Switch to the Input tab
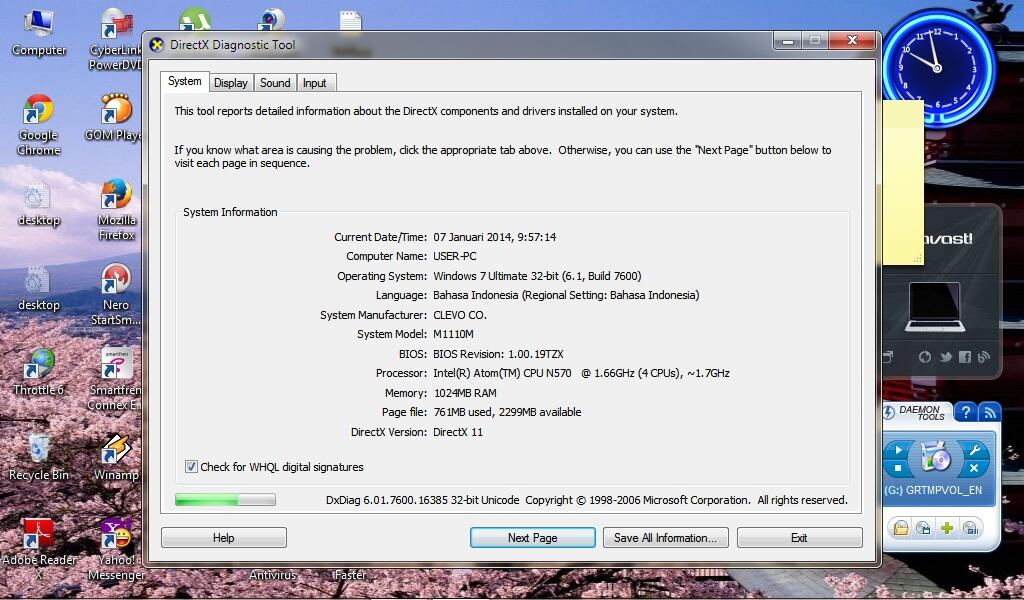1024x600 pixels. (x=315, y=83)
